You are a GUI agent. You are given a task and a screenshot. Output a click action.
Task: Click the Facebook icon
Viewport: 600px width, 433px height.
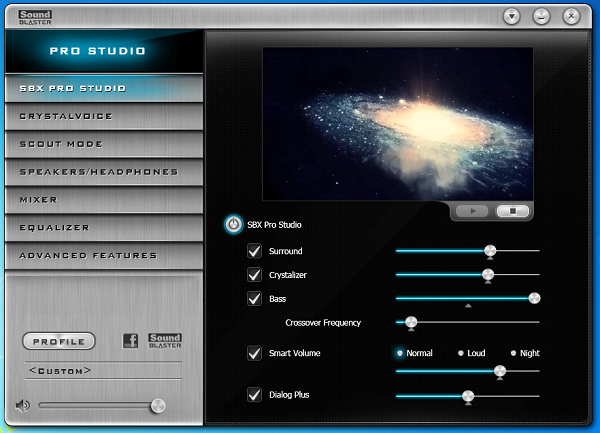coord(130,340)
